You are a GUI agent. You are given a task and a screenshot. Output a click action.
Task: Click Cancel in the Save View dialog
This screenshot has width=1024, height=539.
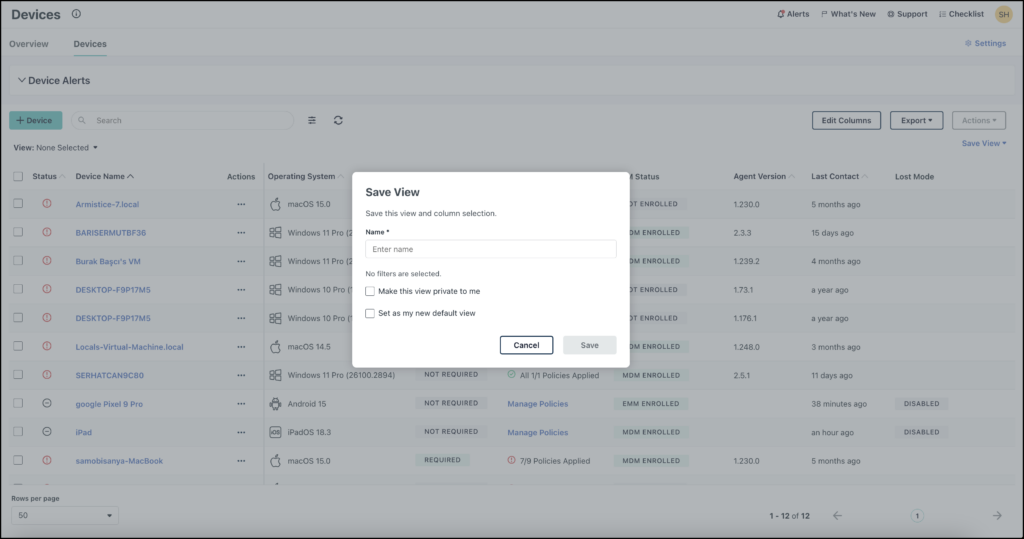click(526, 345)
